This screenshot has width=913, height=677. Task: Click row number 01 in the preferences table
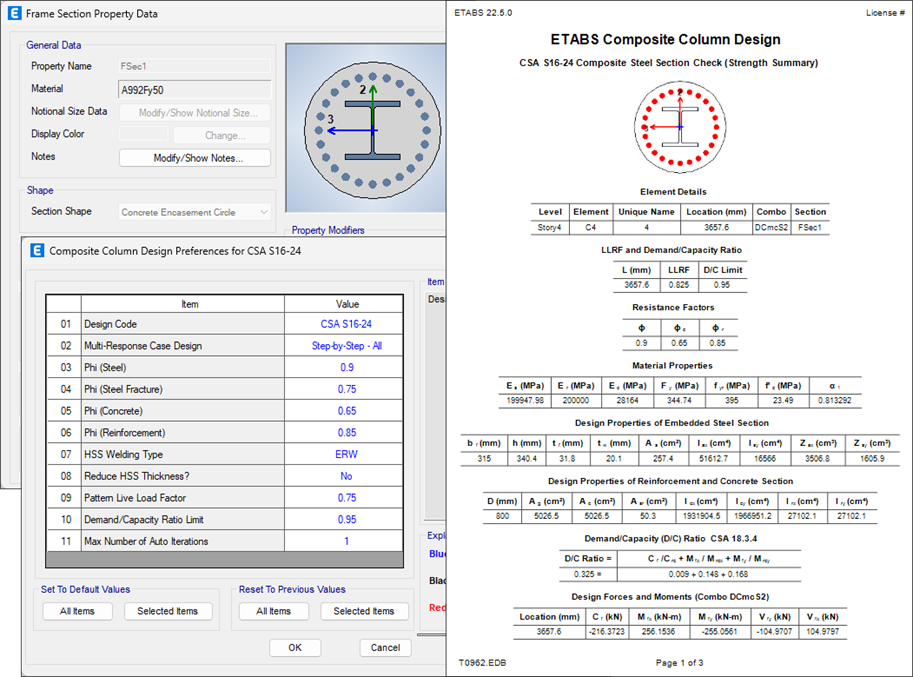point(64,324)
